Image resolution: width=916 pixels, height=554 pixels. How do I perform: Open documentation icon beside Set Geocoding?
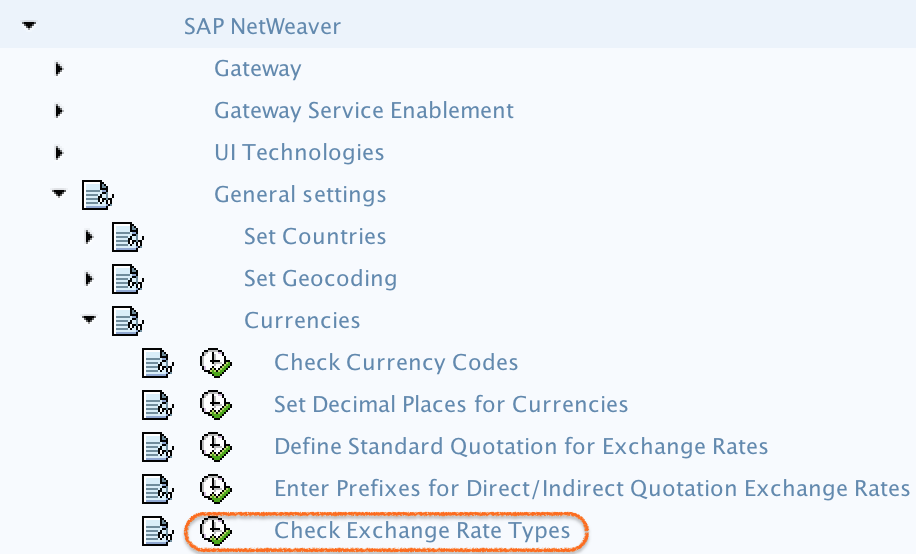click(x=128, y=279)
